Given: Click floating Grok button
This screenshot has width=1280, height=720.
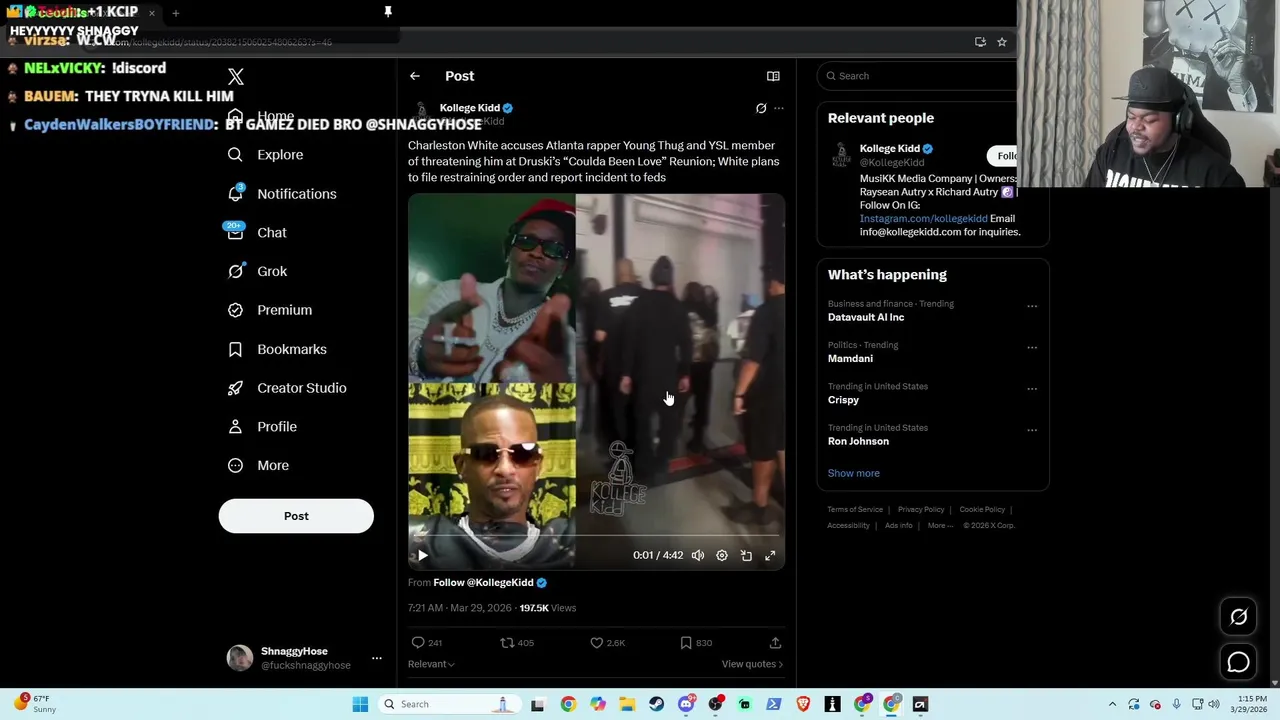Looking at the screenshot, I should (x=1238, y=617).
